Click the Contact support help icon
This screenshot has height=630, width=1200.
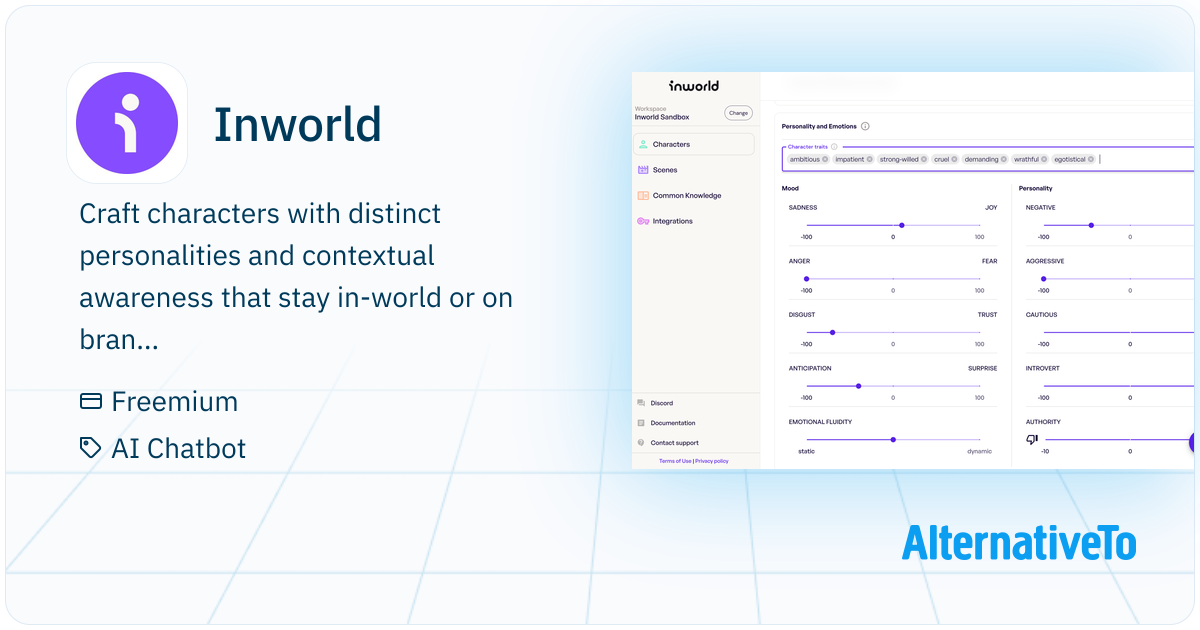pyautogui.click(x=641, y=443)
